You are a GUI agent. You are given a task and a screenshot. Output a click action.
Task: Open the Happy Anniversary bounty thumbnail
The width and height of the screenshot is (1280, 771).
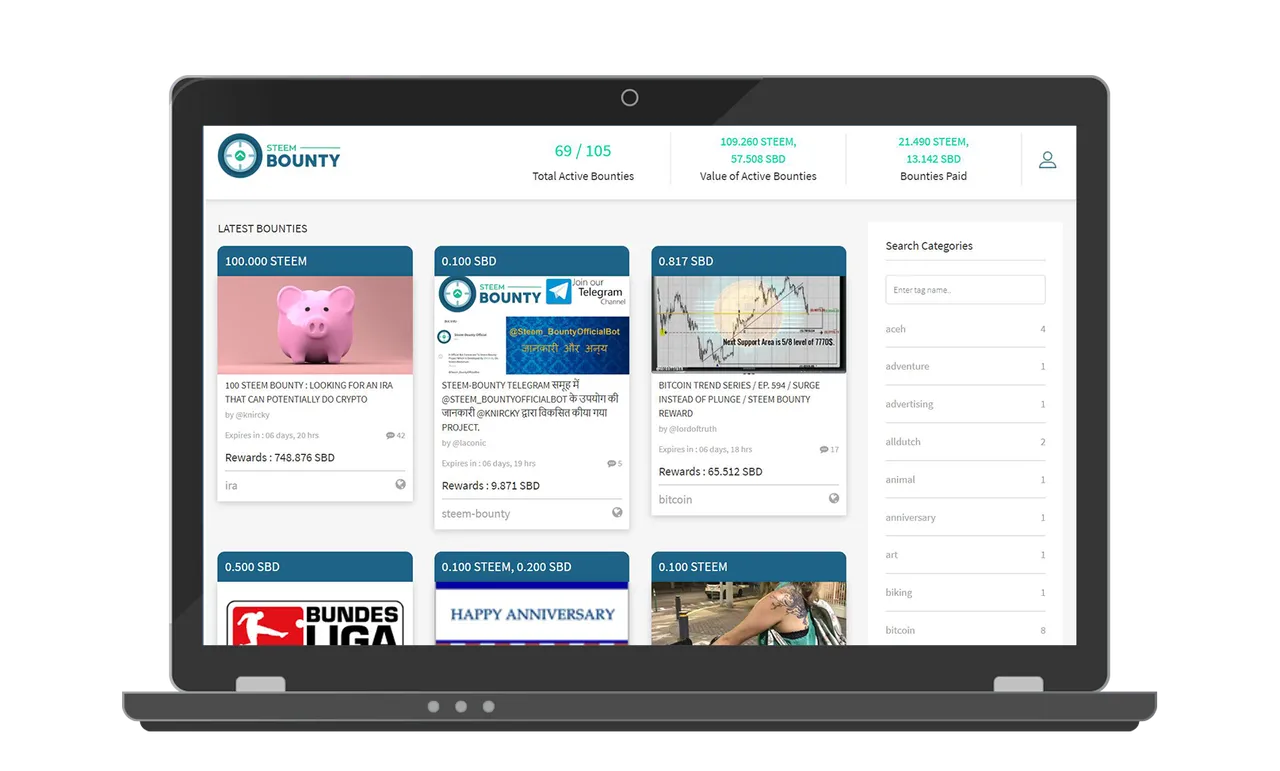click(x=532, y=613)
